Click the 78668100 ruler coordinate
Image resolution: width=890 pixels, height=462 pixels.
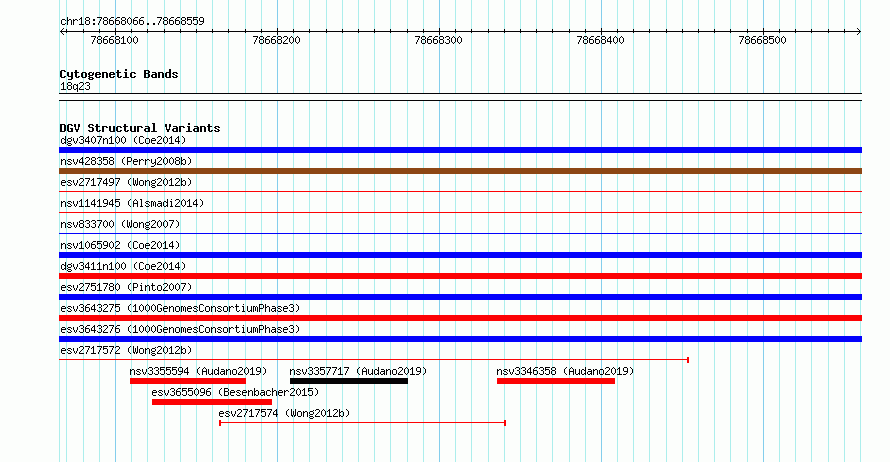tap(114, 40)
